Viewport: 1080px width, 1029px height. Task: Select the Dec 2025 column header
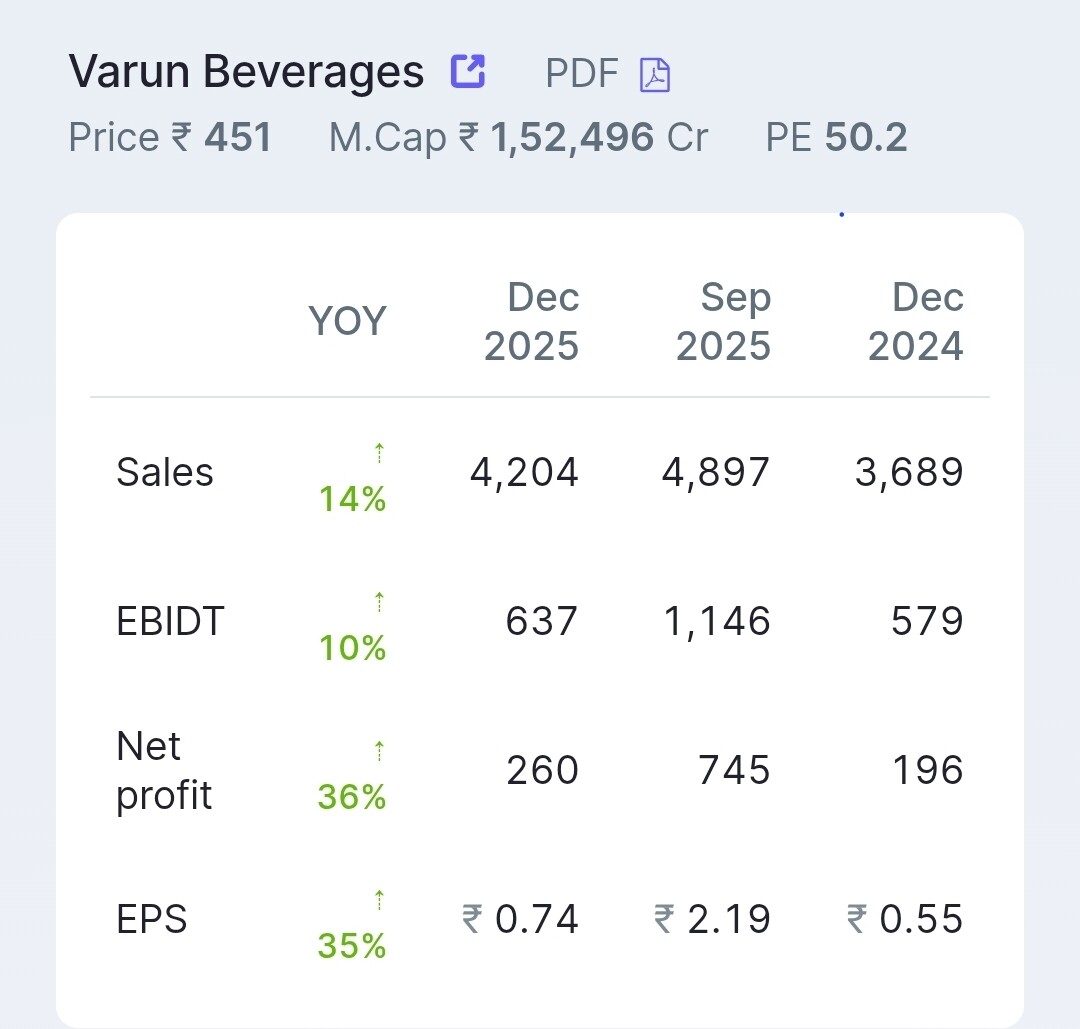coord(532,321)
